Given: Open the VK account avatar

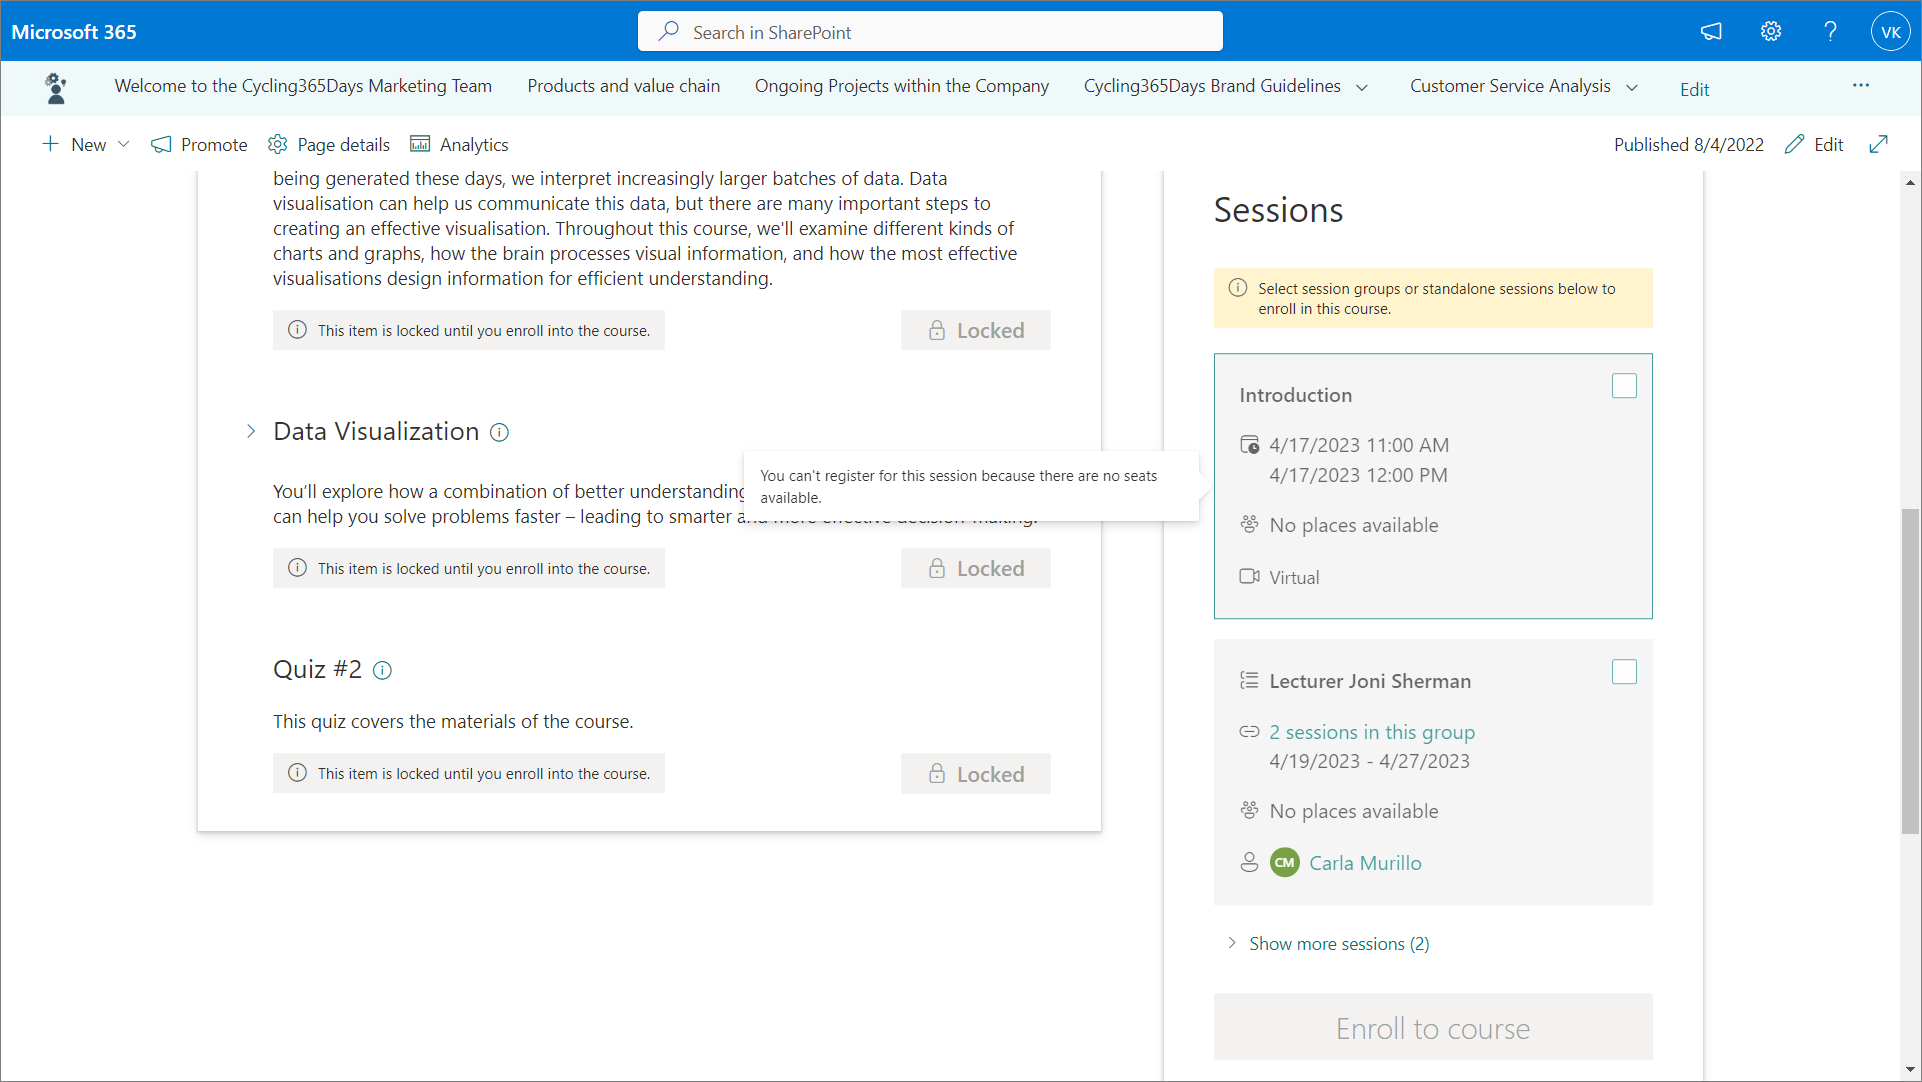Looking at the screenshot, I should (1890, 32).
